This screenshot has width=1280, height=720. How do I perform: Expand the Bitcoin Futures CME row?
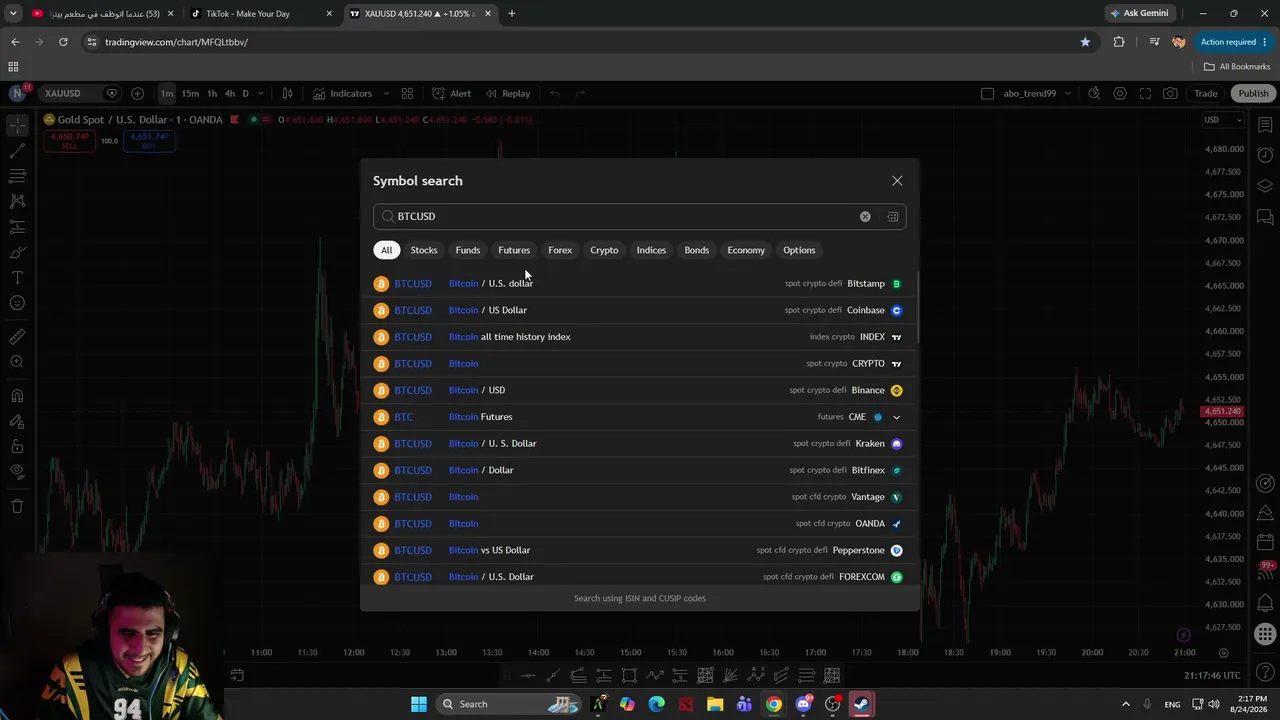896,417
